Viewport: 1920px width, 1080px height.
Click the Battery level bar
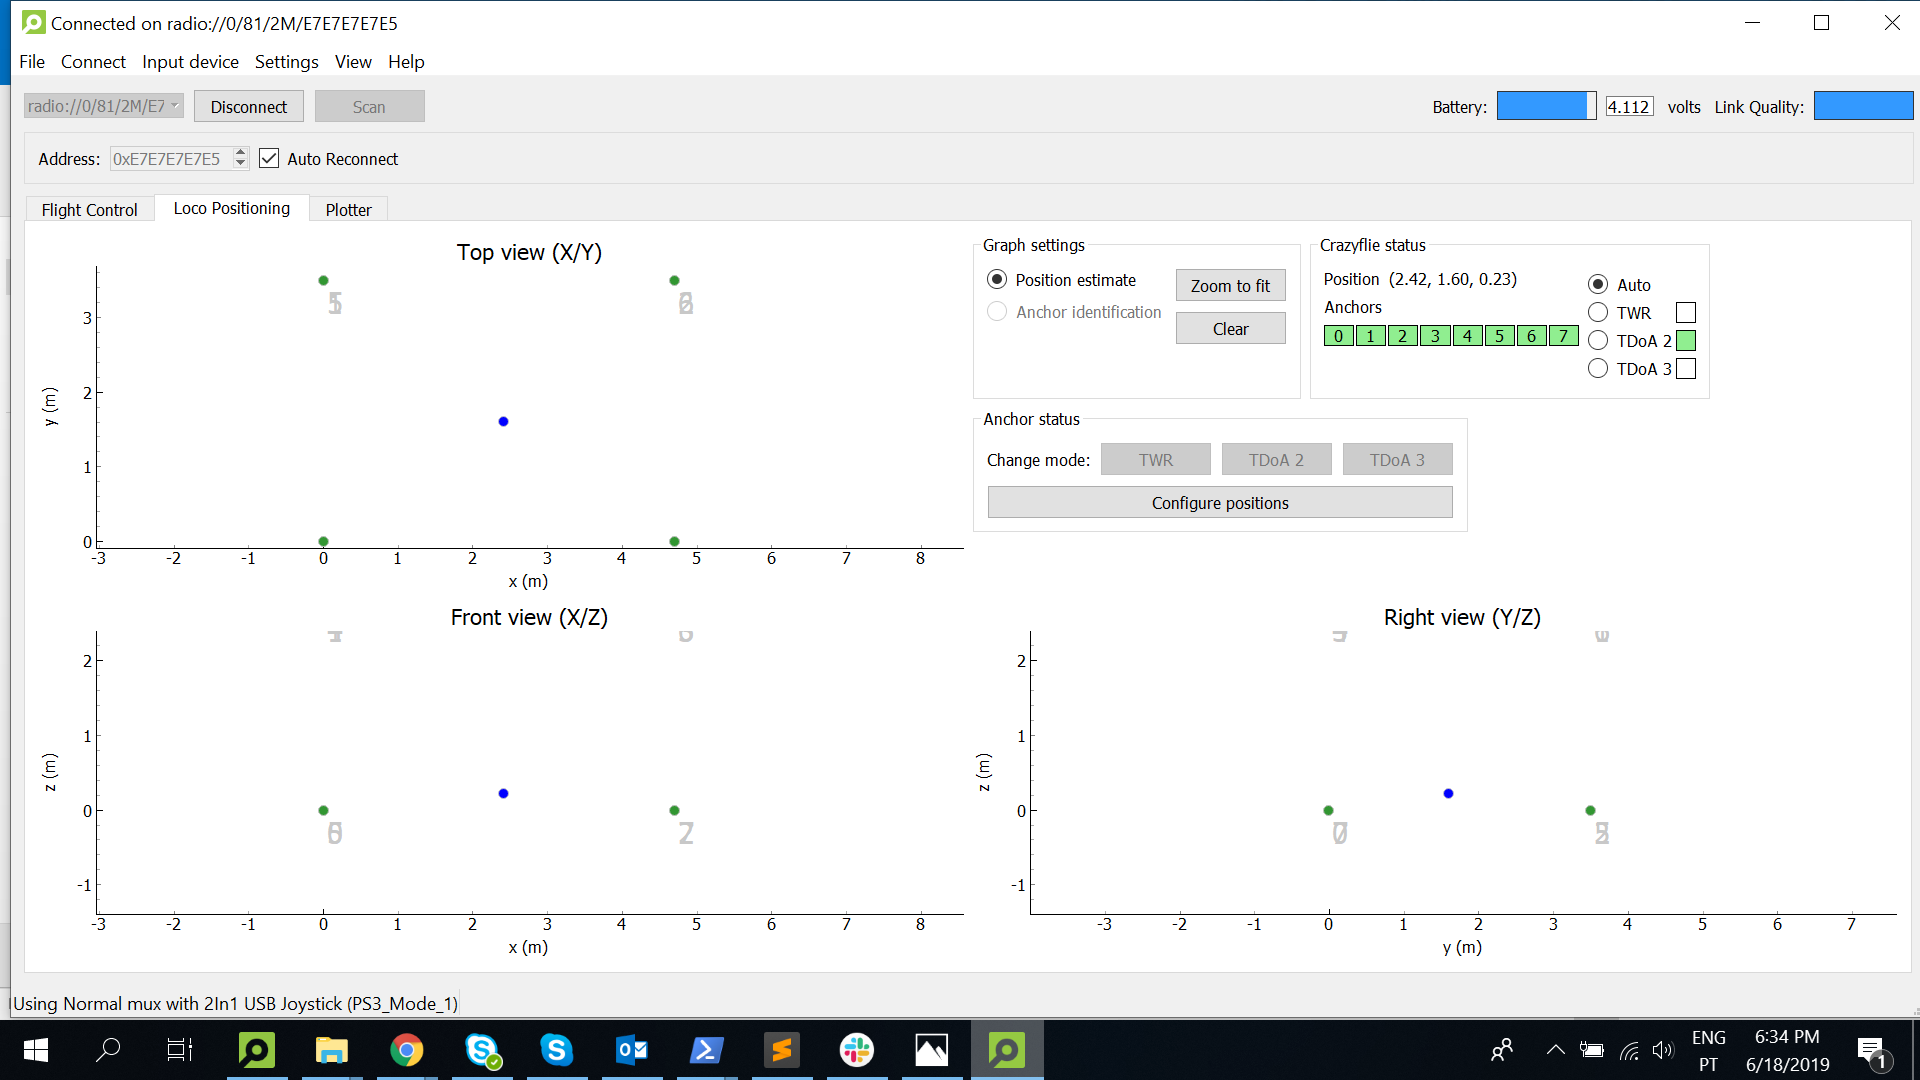click(1546, 107)
